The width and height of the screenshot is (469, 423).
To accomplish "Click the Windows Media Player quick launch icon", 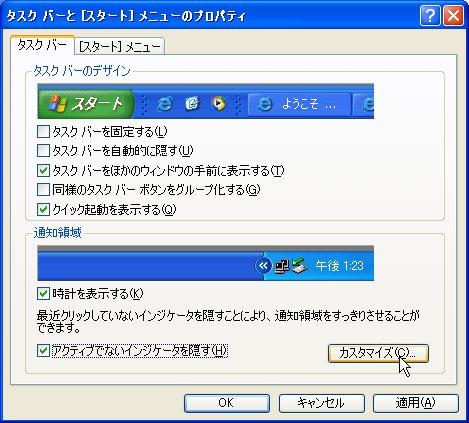I will [218, 104].
